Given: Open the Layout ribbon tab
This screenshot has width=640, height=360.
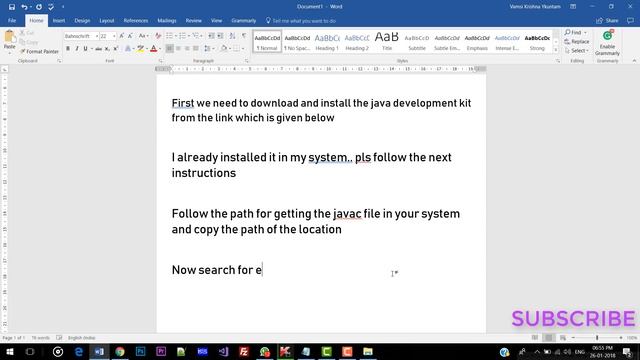Looking at the screenshot, I should point(107,20).
